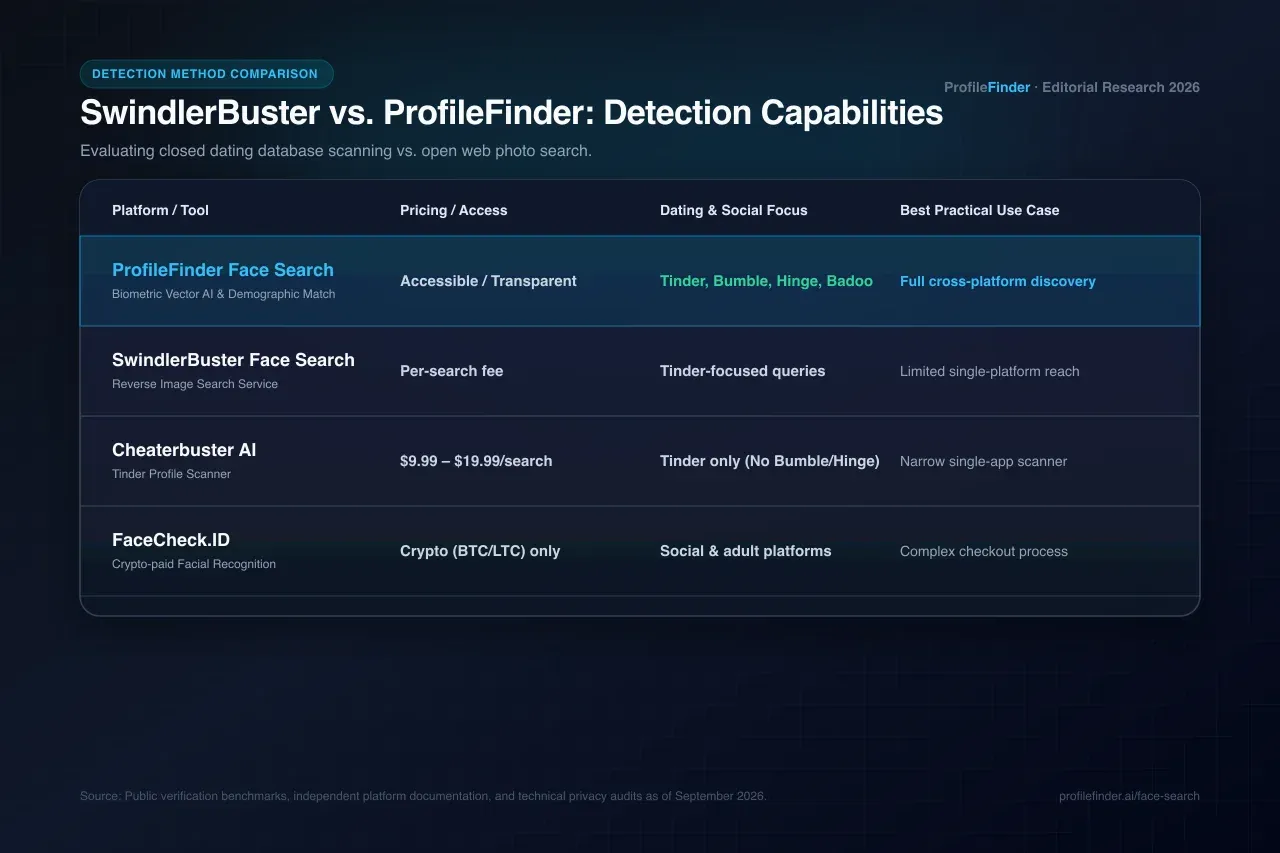Click the 'Tinder Profile Scanner' subtitle
This screenshot has width=1280, height=853.
coord(171,474)
